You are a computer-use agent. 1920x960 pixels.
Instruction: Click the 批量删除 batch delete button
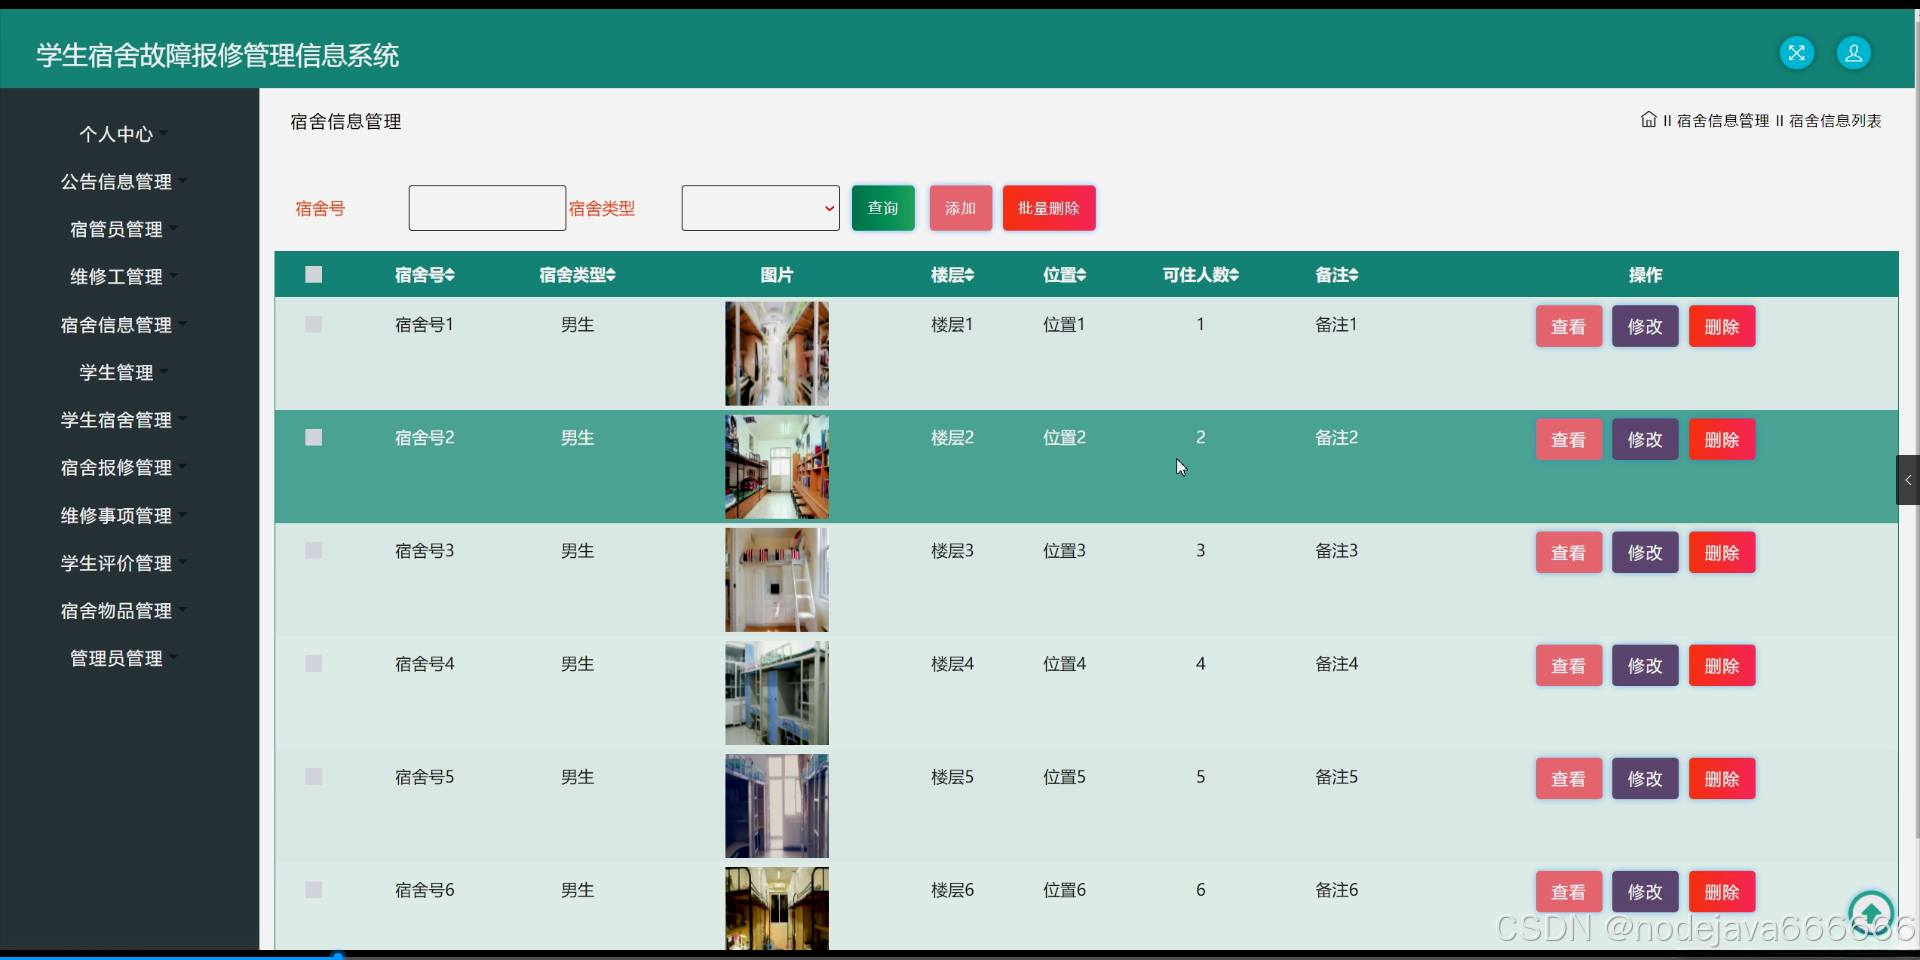[x=1049, y=208]
